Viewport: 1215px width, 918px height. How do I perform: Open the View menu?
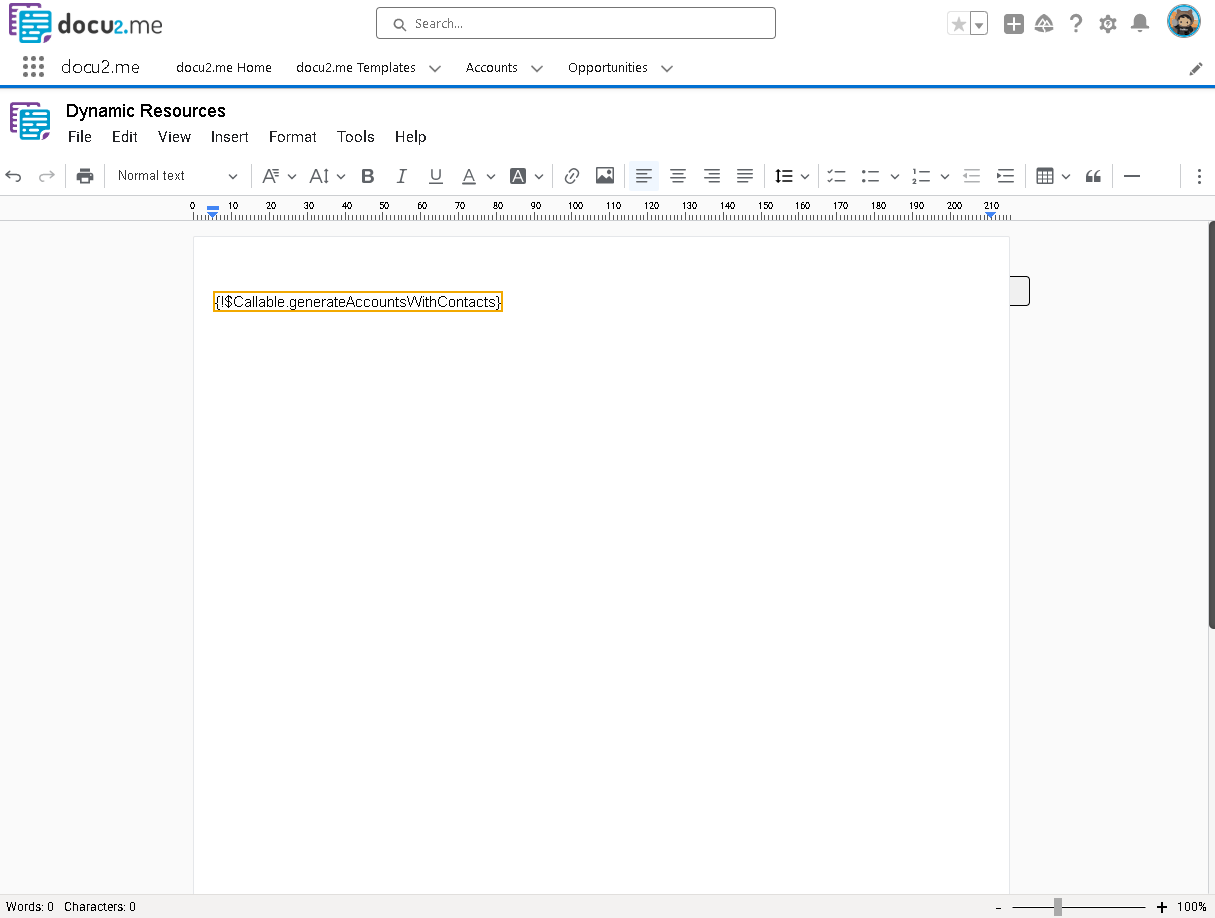coord(174,137)
